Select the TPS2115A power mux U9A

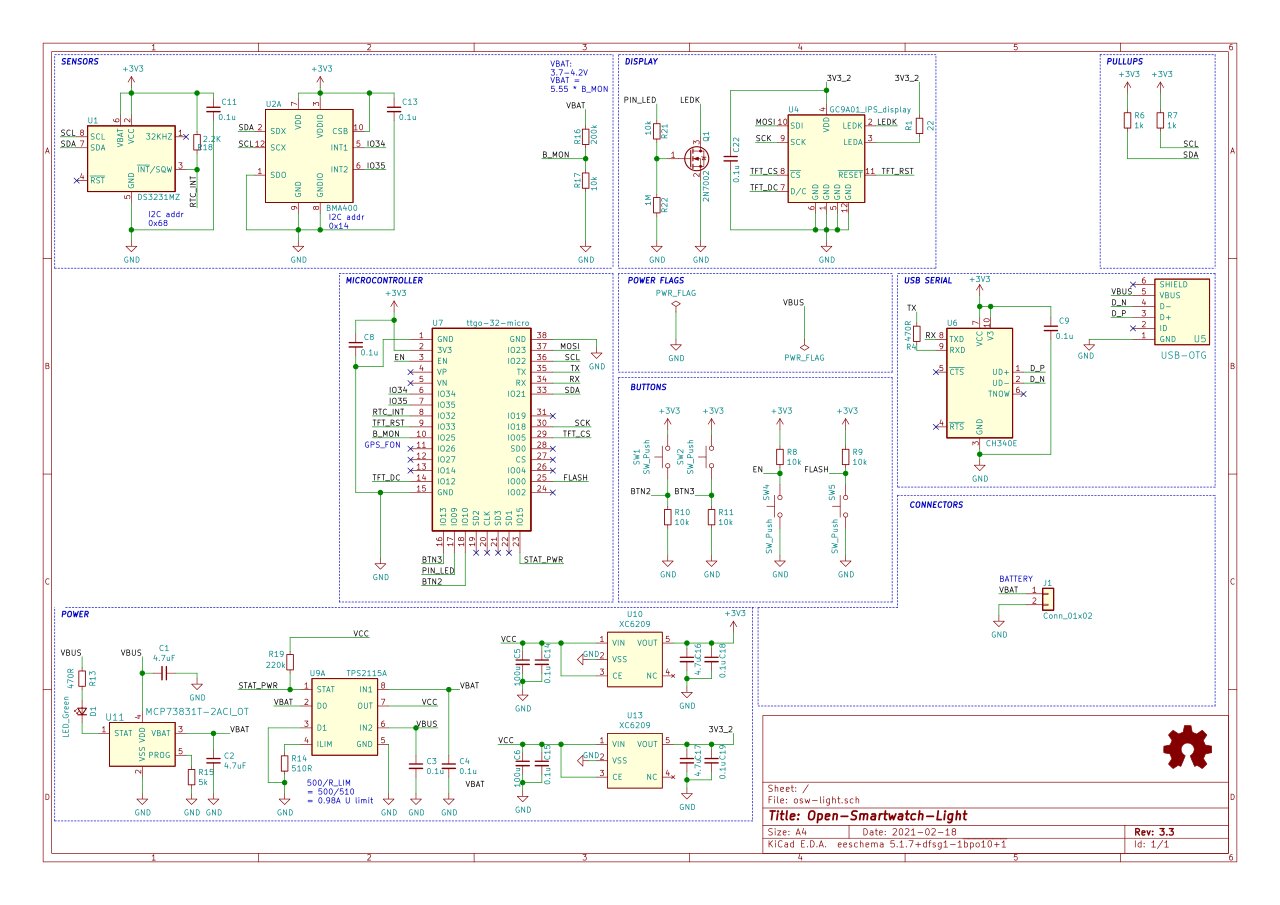click(343, 717)
